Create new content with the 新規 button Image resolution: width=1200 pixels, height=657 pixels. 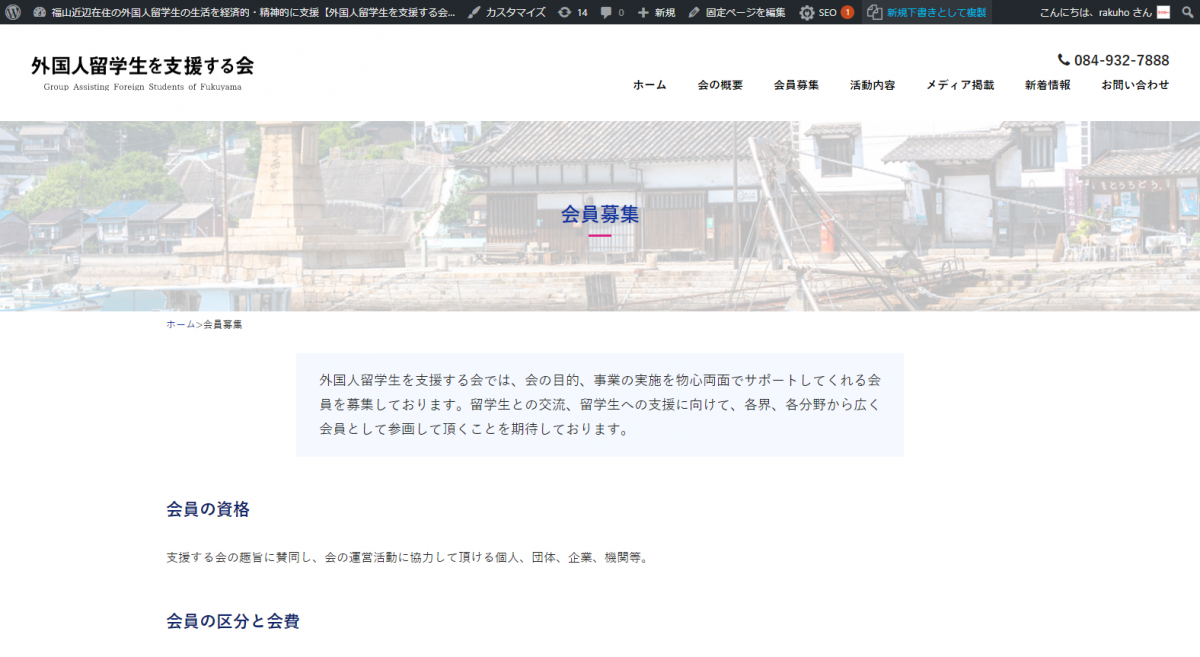656,12
